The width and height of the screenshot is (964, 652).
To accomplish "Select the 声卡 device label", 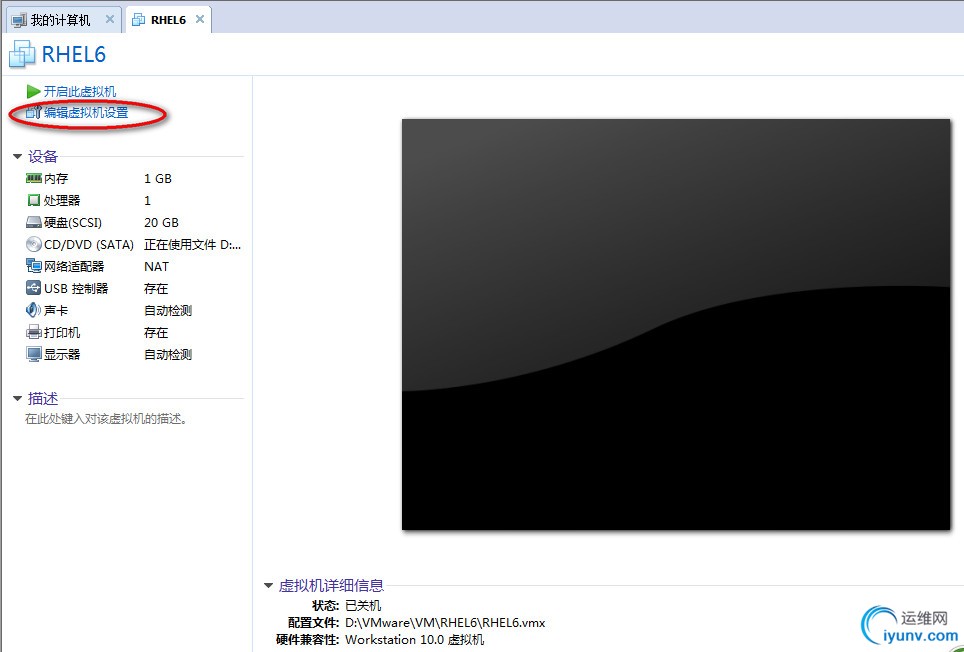I will 56,310.
